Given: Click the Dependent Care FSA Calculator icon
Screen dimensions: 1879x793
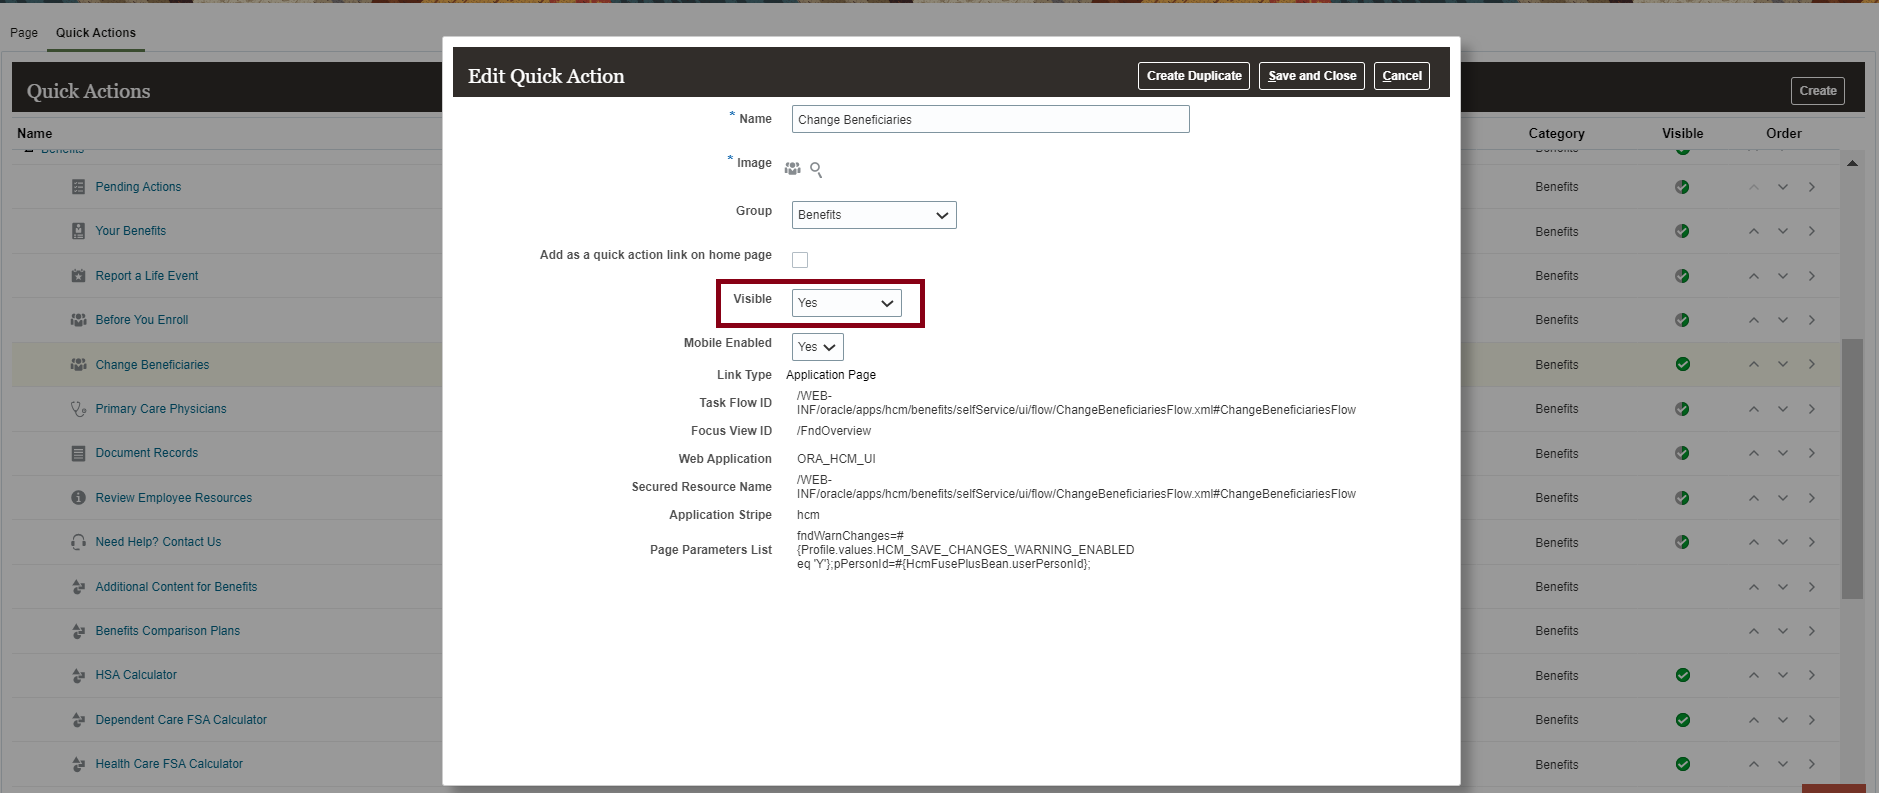Looking at the screenshot, I should point(78,720).
